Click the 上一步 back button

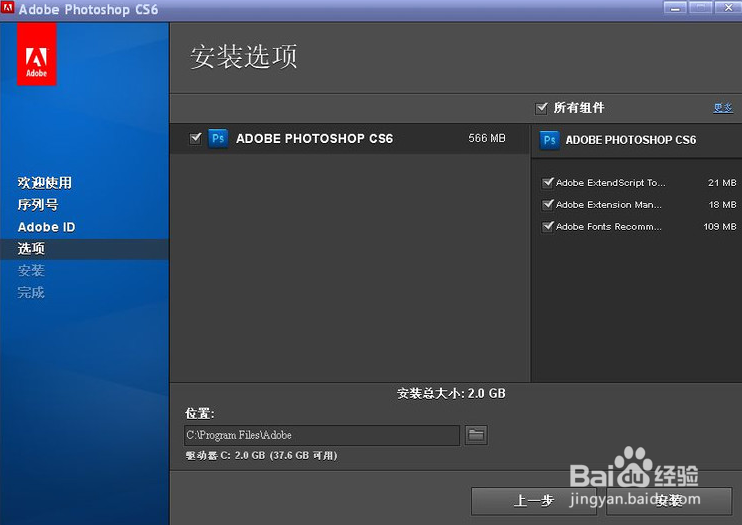pos(534,501)
